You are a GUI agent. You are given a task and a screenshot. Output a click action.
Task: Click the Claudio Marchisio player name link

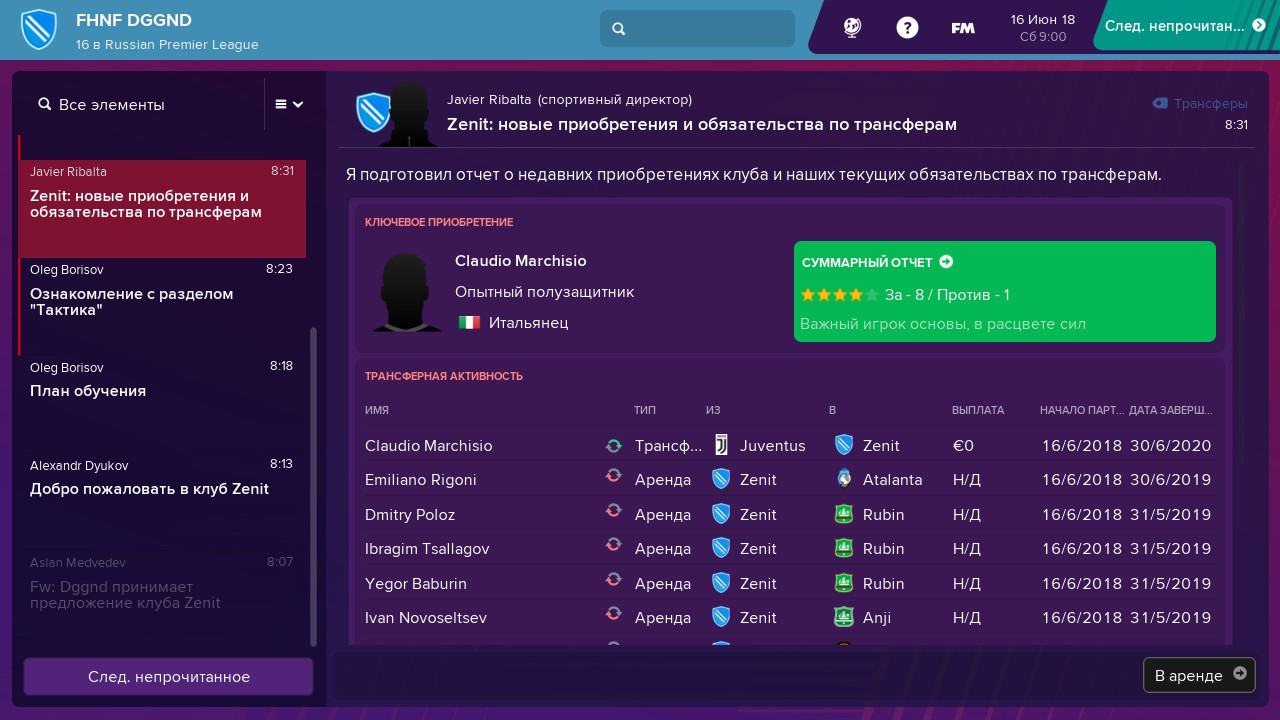[521, 260]
